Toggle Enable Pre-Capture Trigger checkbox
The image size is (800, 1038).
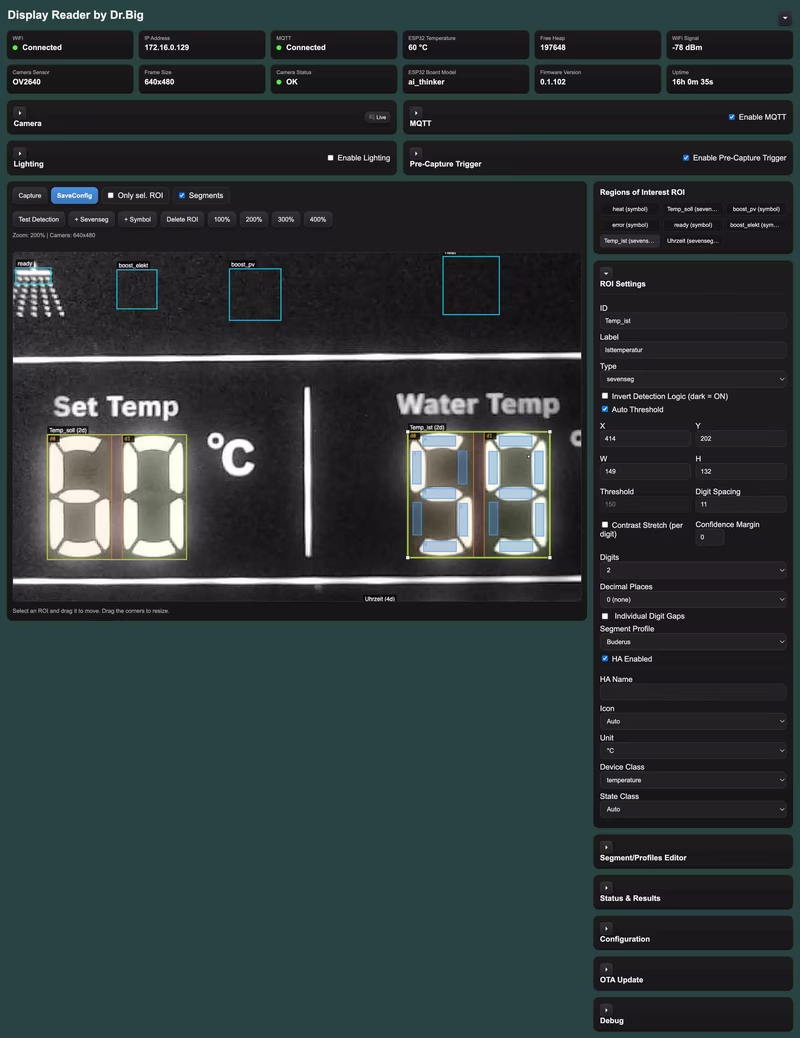686,158
